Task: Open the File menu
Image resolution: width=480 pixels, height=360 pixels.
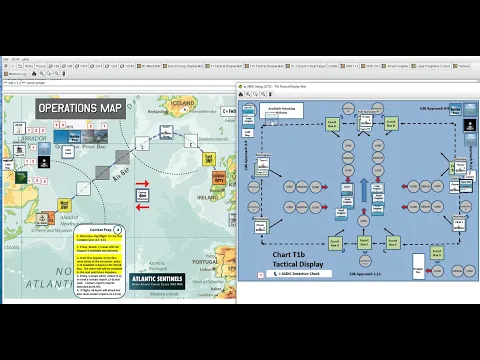Action: click(6, 59)
